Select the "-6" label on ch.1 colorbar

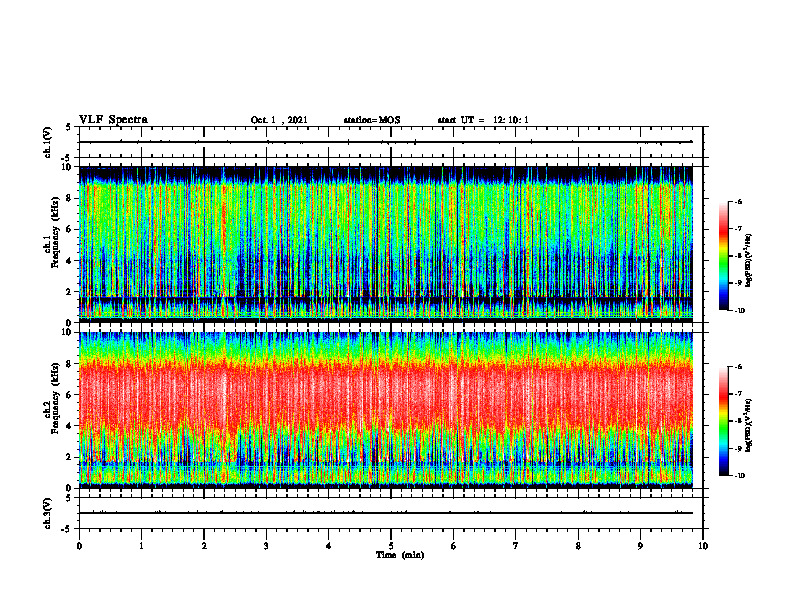pos(738,201)
